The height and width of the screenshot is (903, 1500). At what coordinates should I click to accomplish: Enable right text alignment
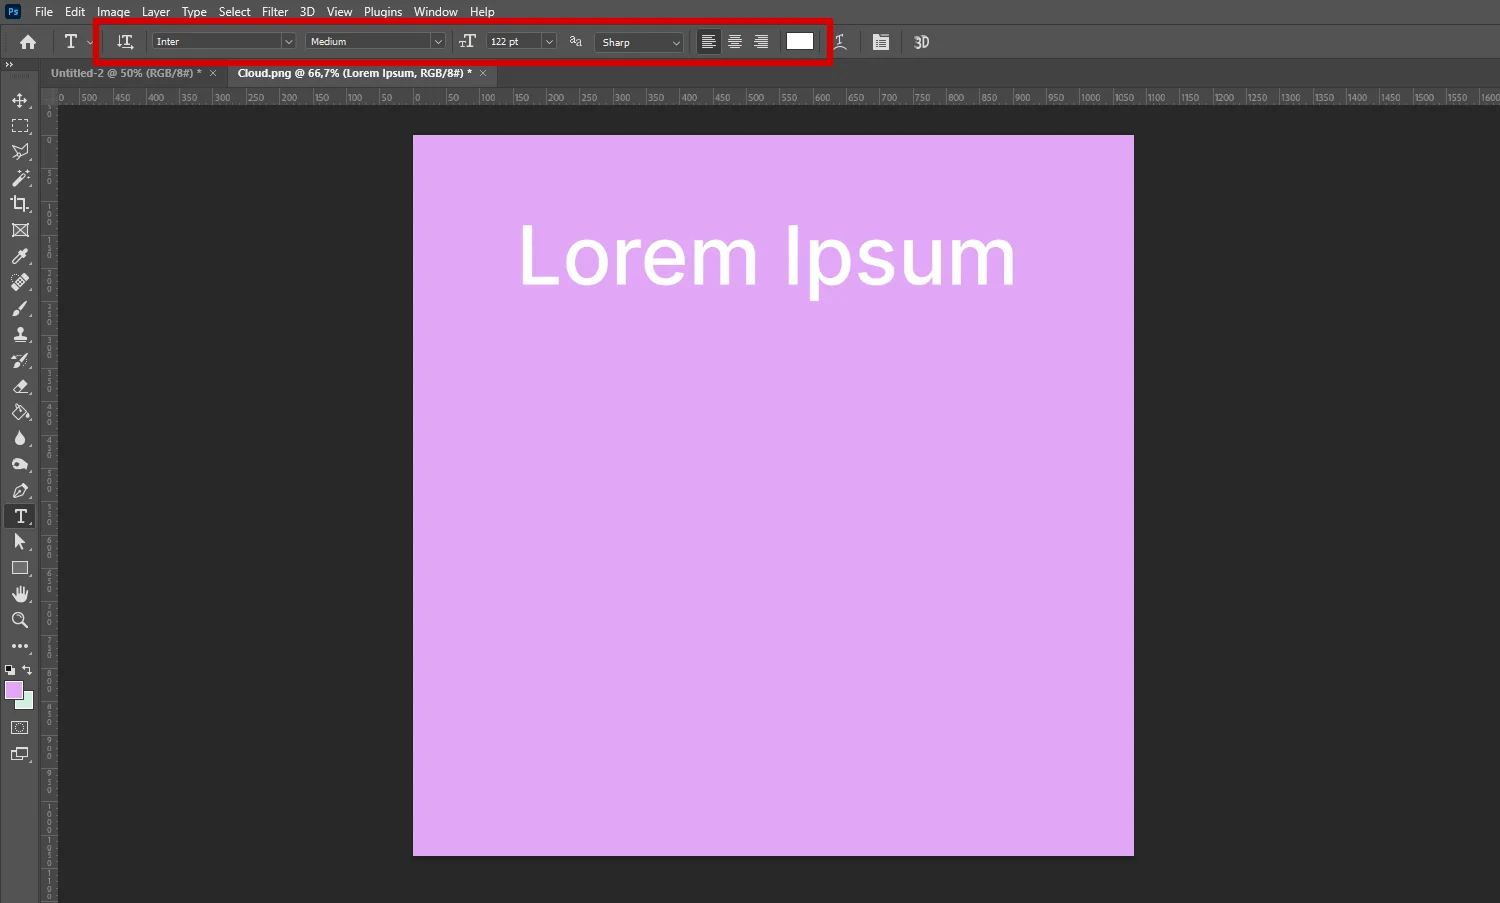click(x=761, y=42)
